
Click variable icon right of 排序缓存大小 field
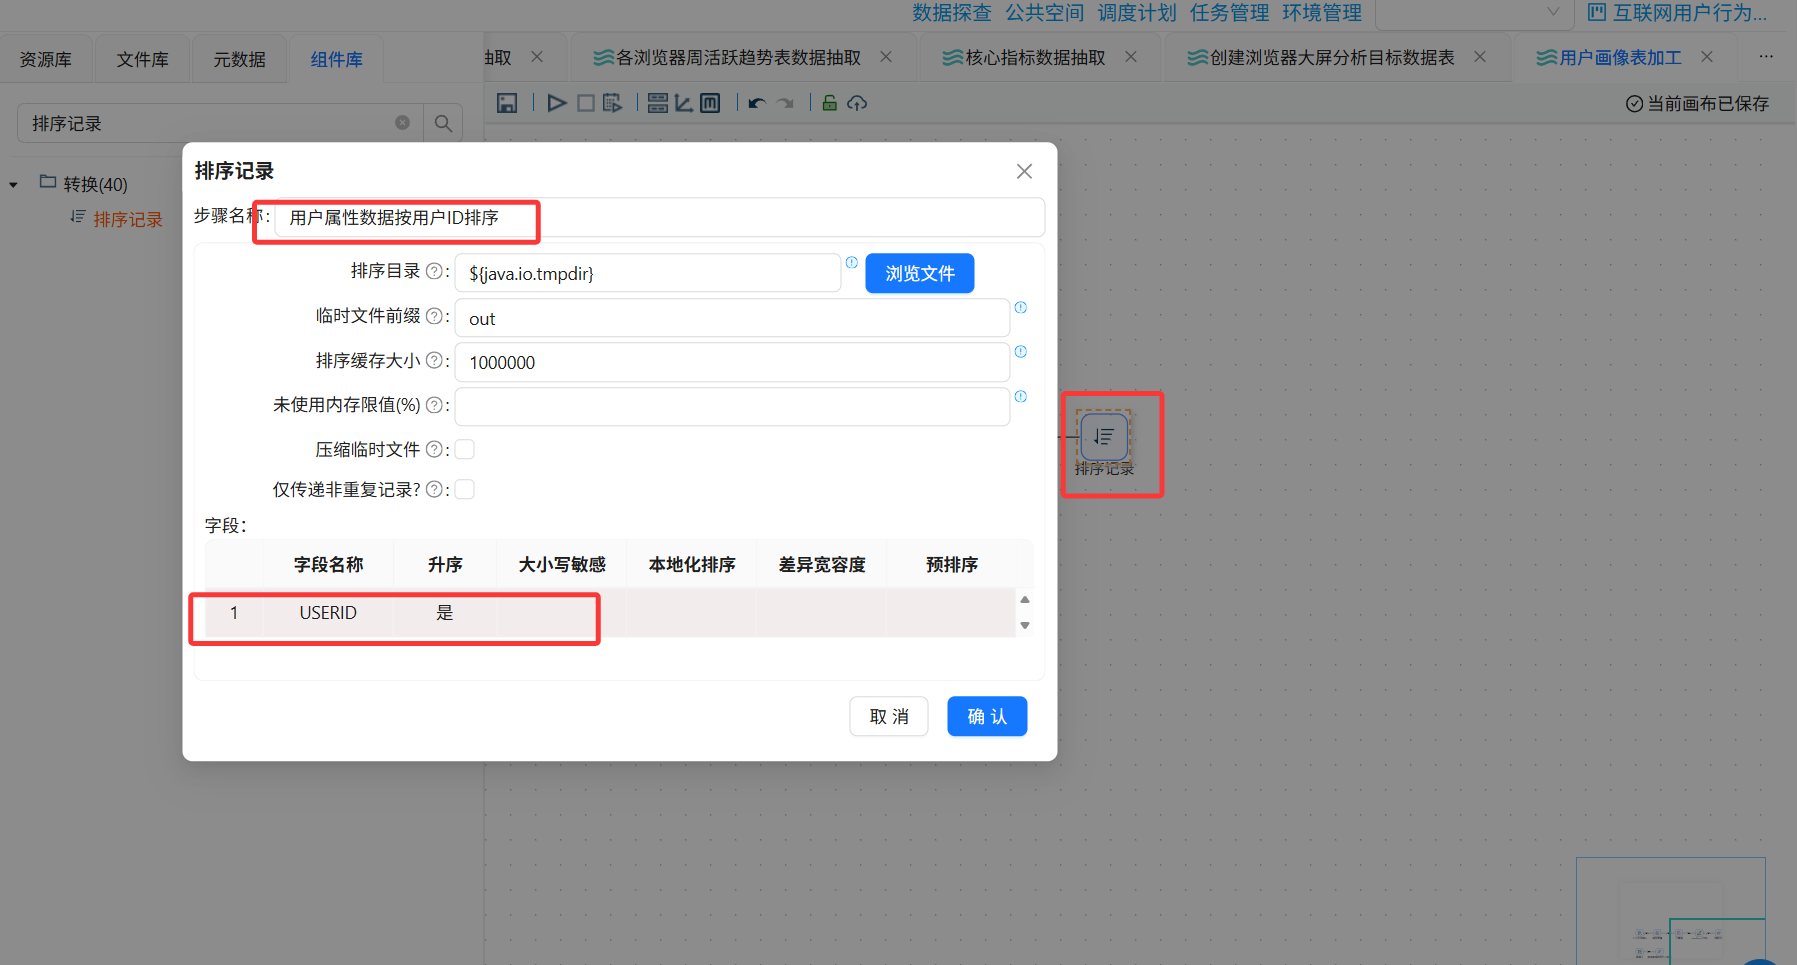coord(1020,351)
